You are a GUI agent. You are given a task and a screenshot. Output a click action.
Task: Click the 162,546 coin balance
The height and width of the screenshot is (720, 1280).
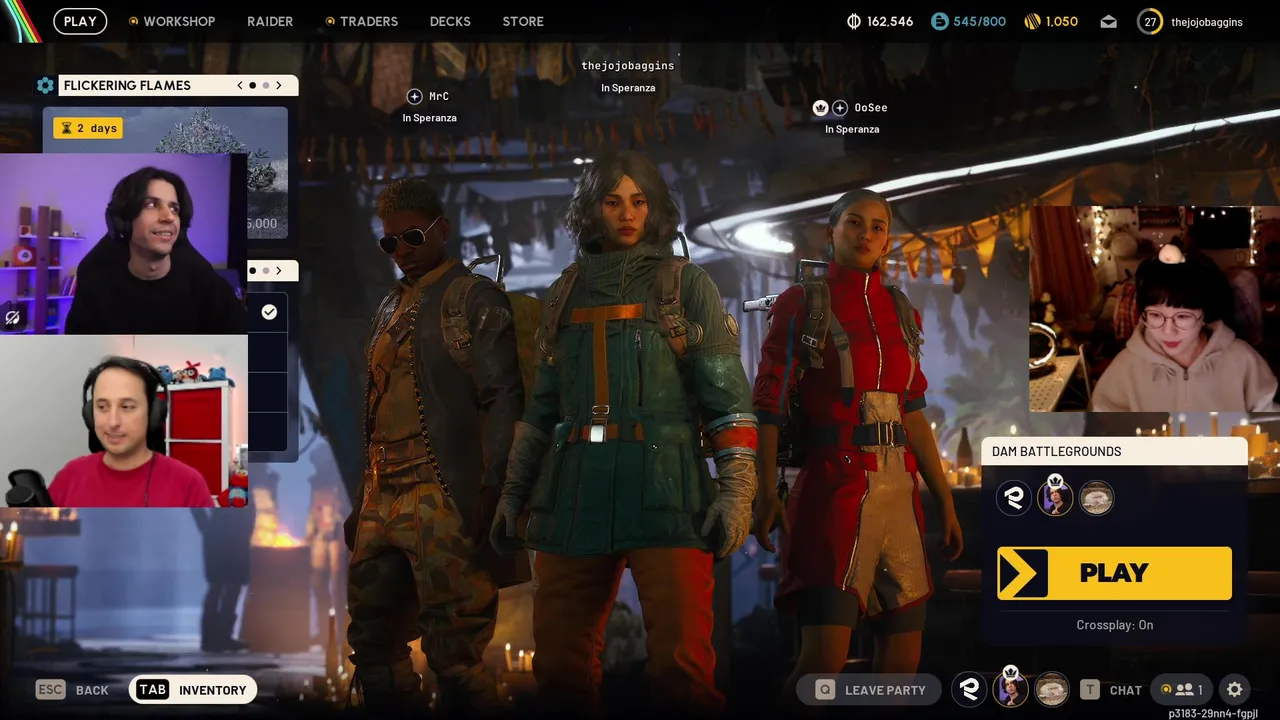point(890,21)
